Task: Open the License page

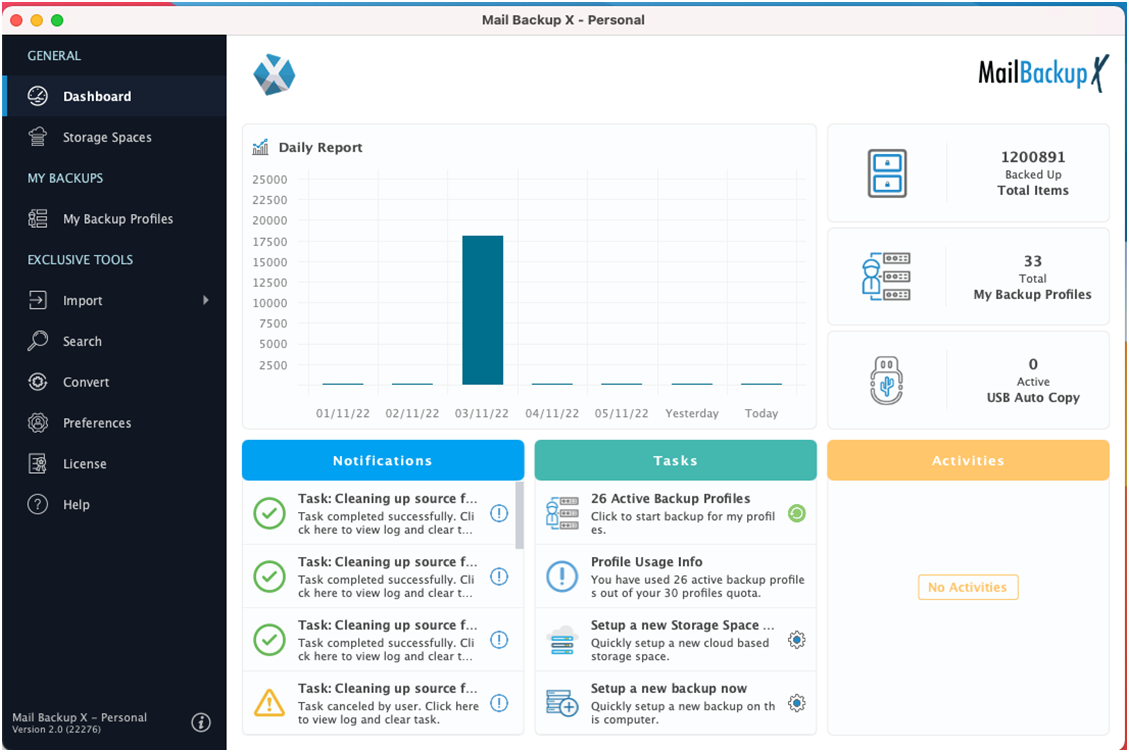Action: click(114, 463)
